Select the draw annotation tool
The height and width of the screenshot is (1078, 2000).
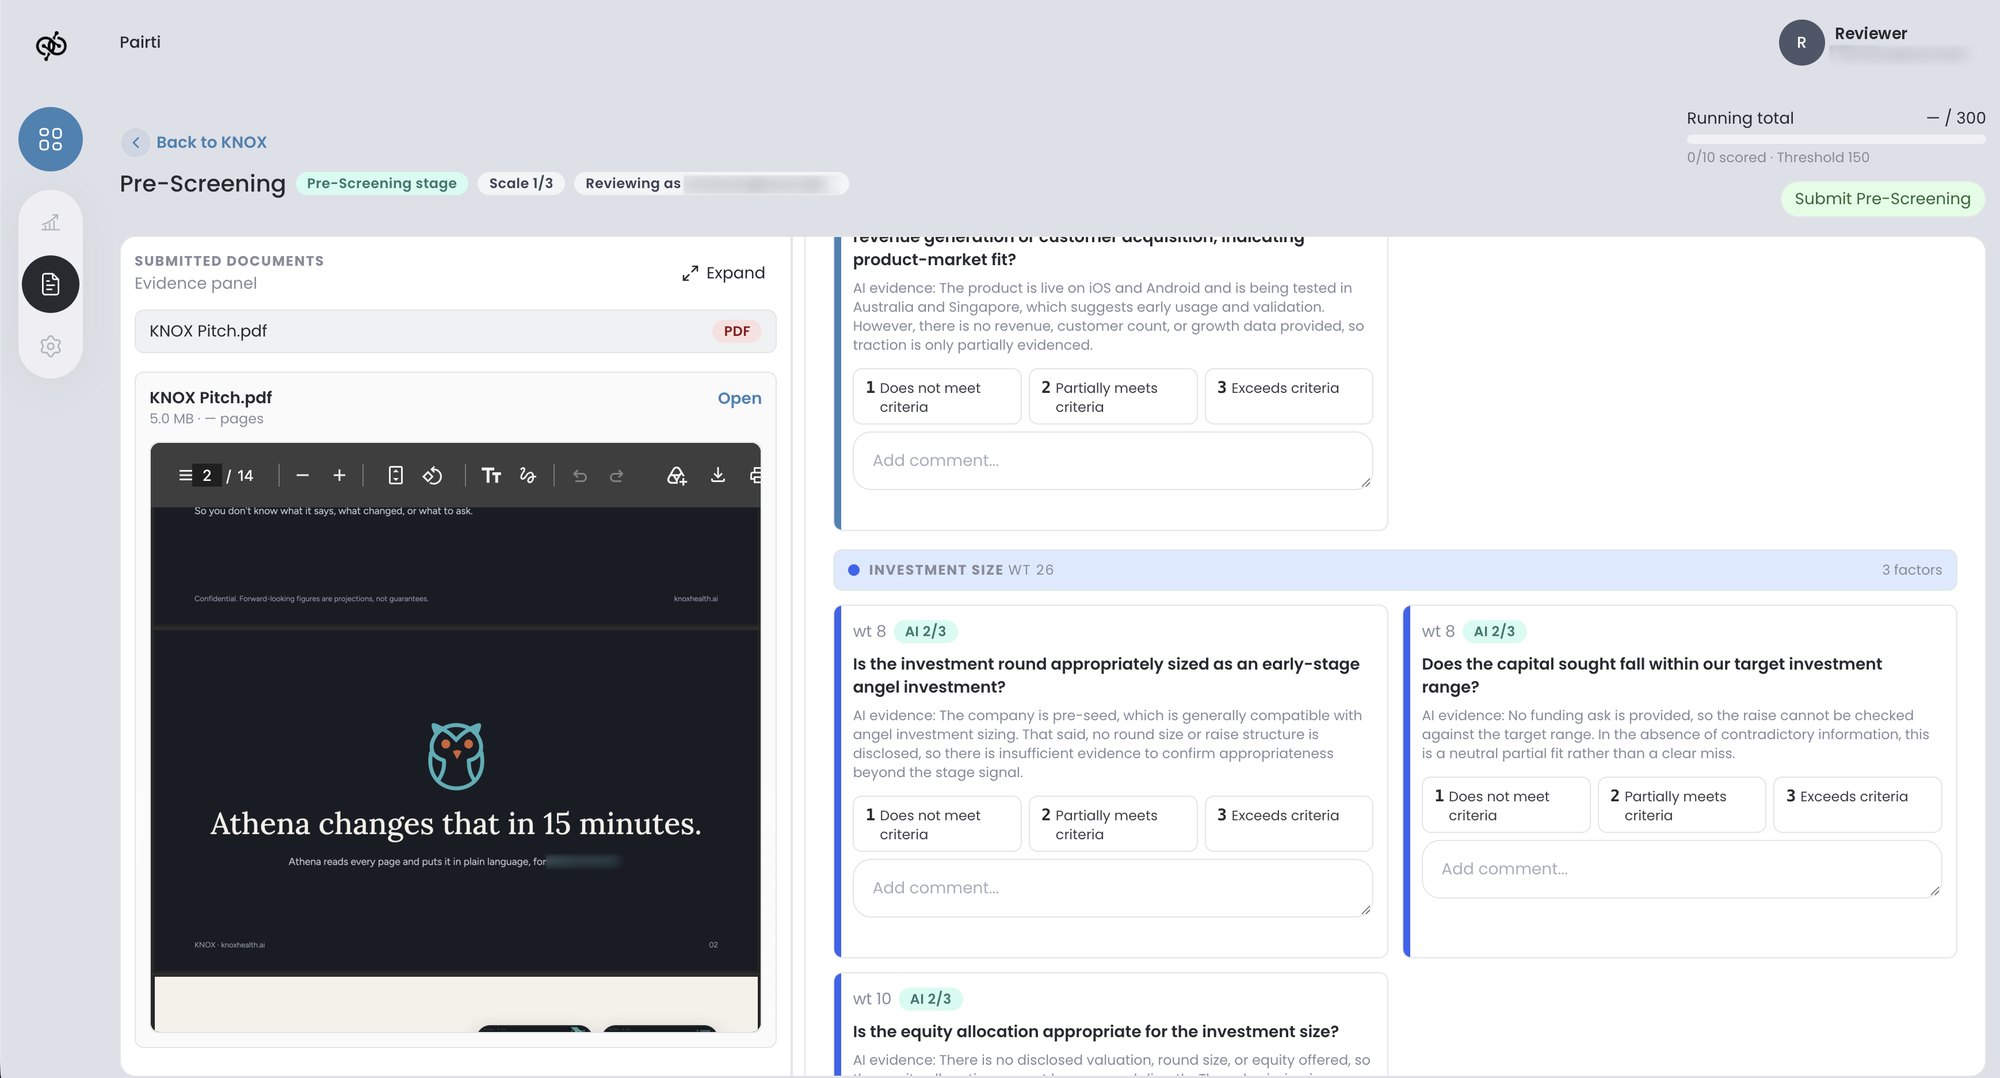click(528, 476)
